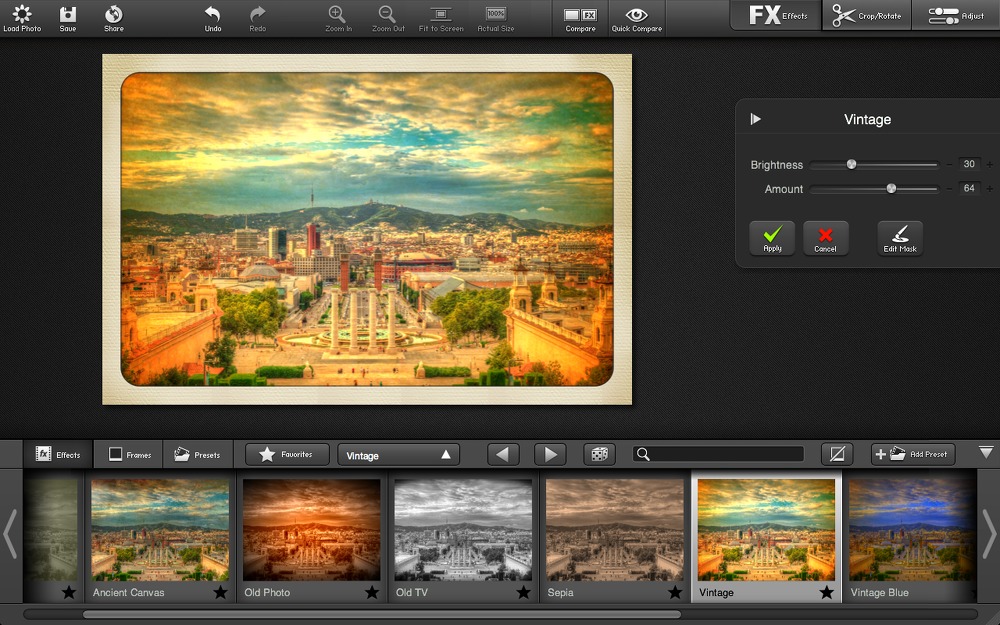This screenshot has width=1000, height=625.
Task: Pick a random effect with the dice icon
Action: 599,455
